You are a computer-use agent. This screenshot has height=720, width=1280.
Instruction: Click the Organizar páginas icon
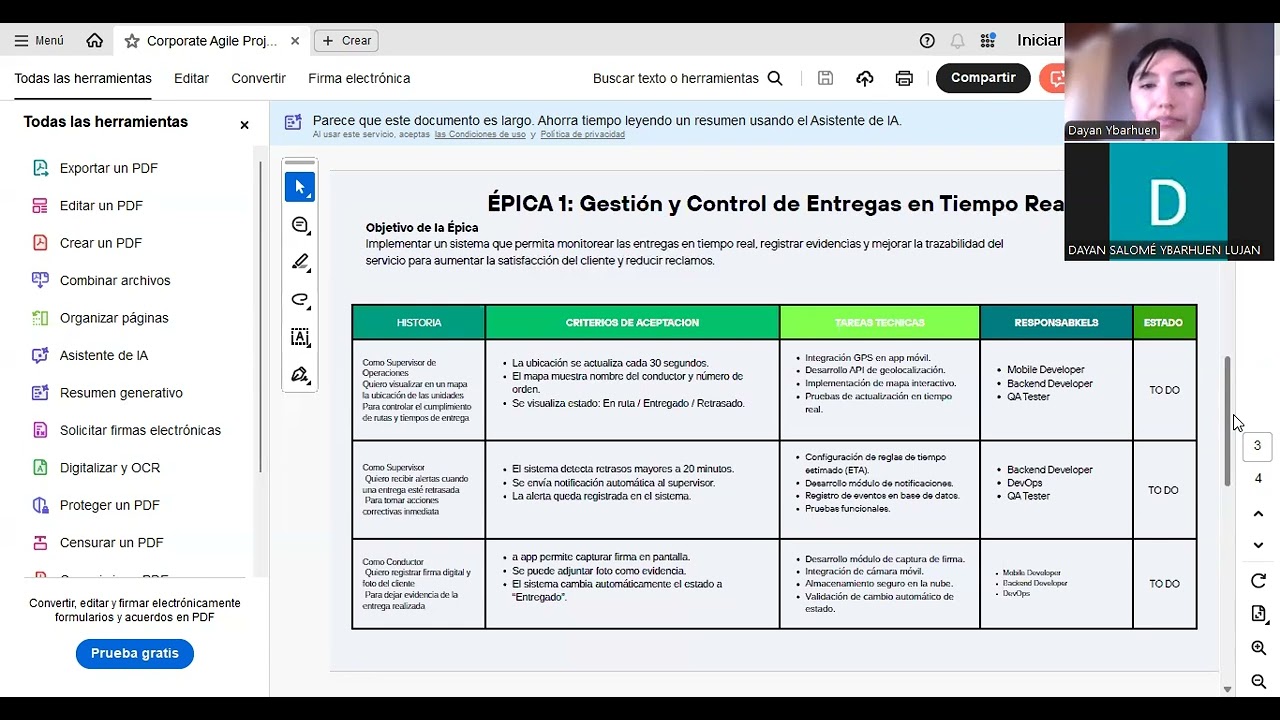click(x=40, y=318)
